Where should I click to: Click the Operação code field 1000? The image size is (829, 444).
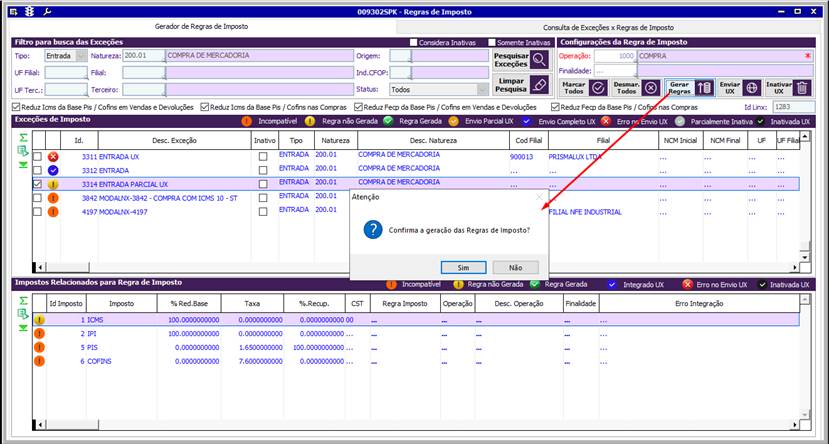coord(615,56)
